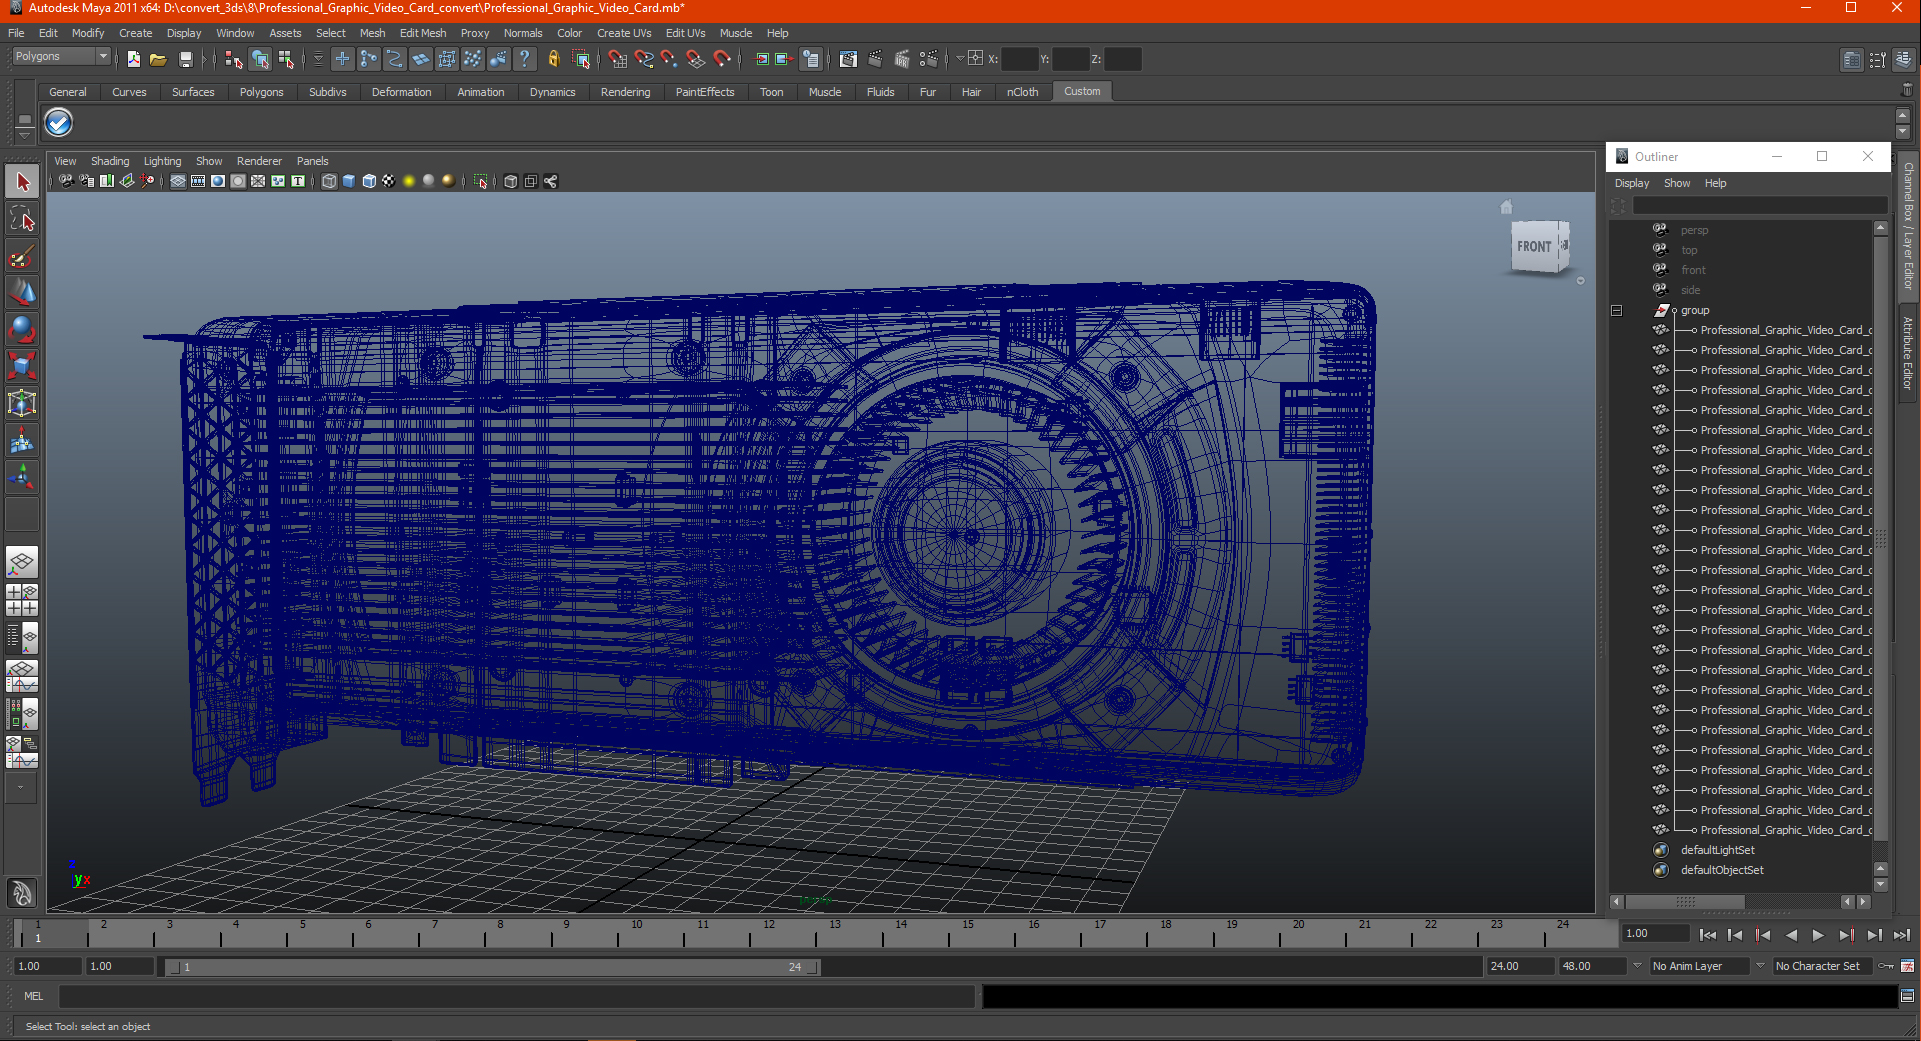Open the Render Settings icon
This screenshot has height=1041, width=1921.
928,59
